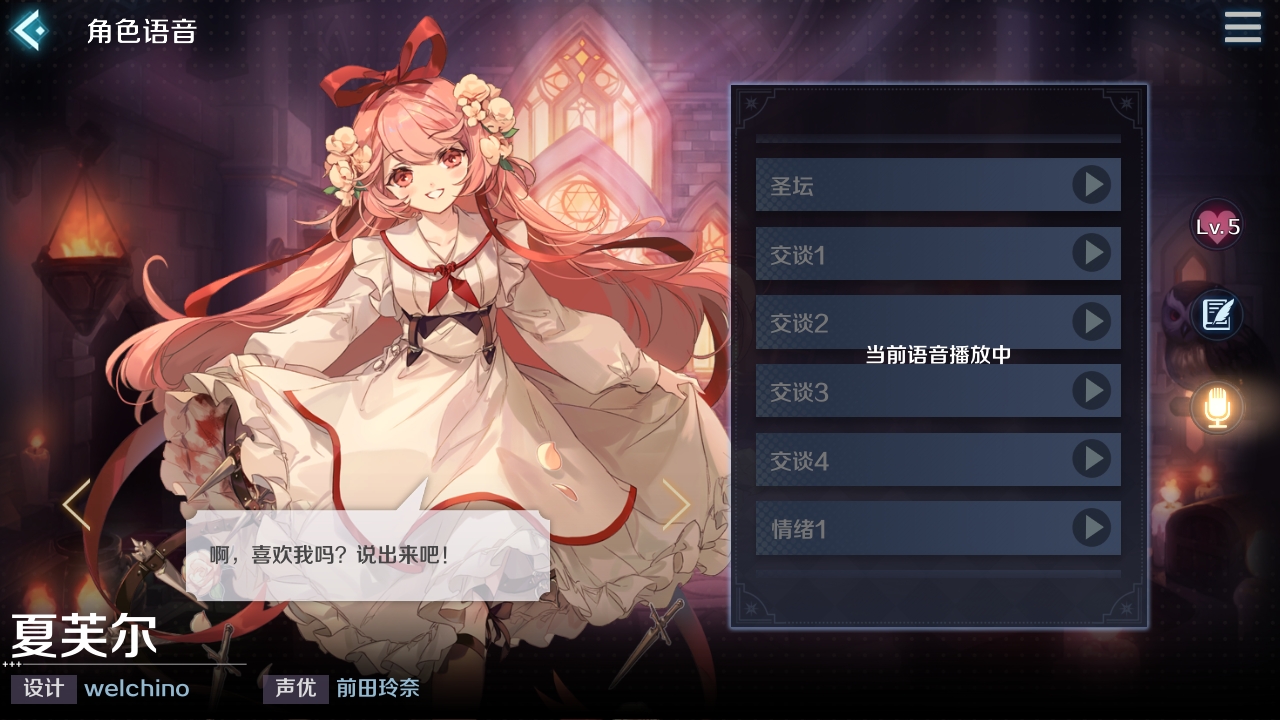Play the 圣坛 voice line
Image resolution: width=1280 pixels, height=720 pixels.
(x=1092, y=185)
